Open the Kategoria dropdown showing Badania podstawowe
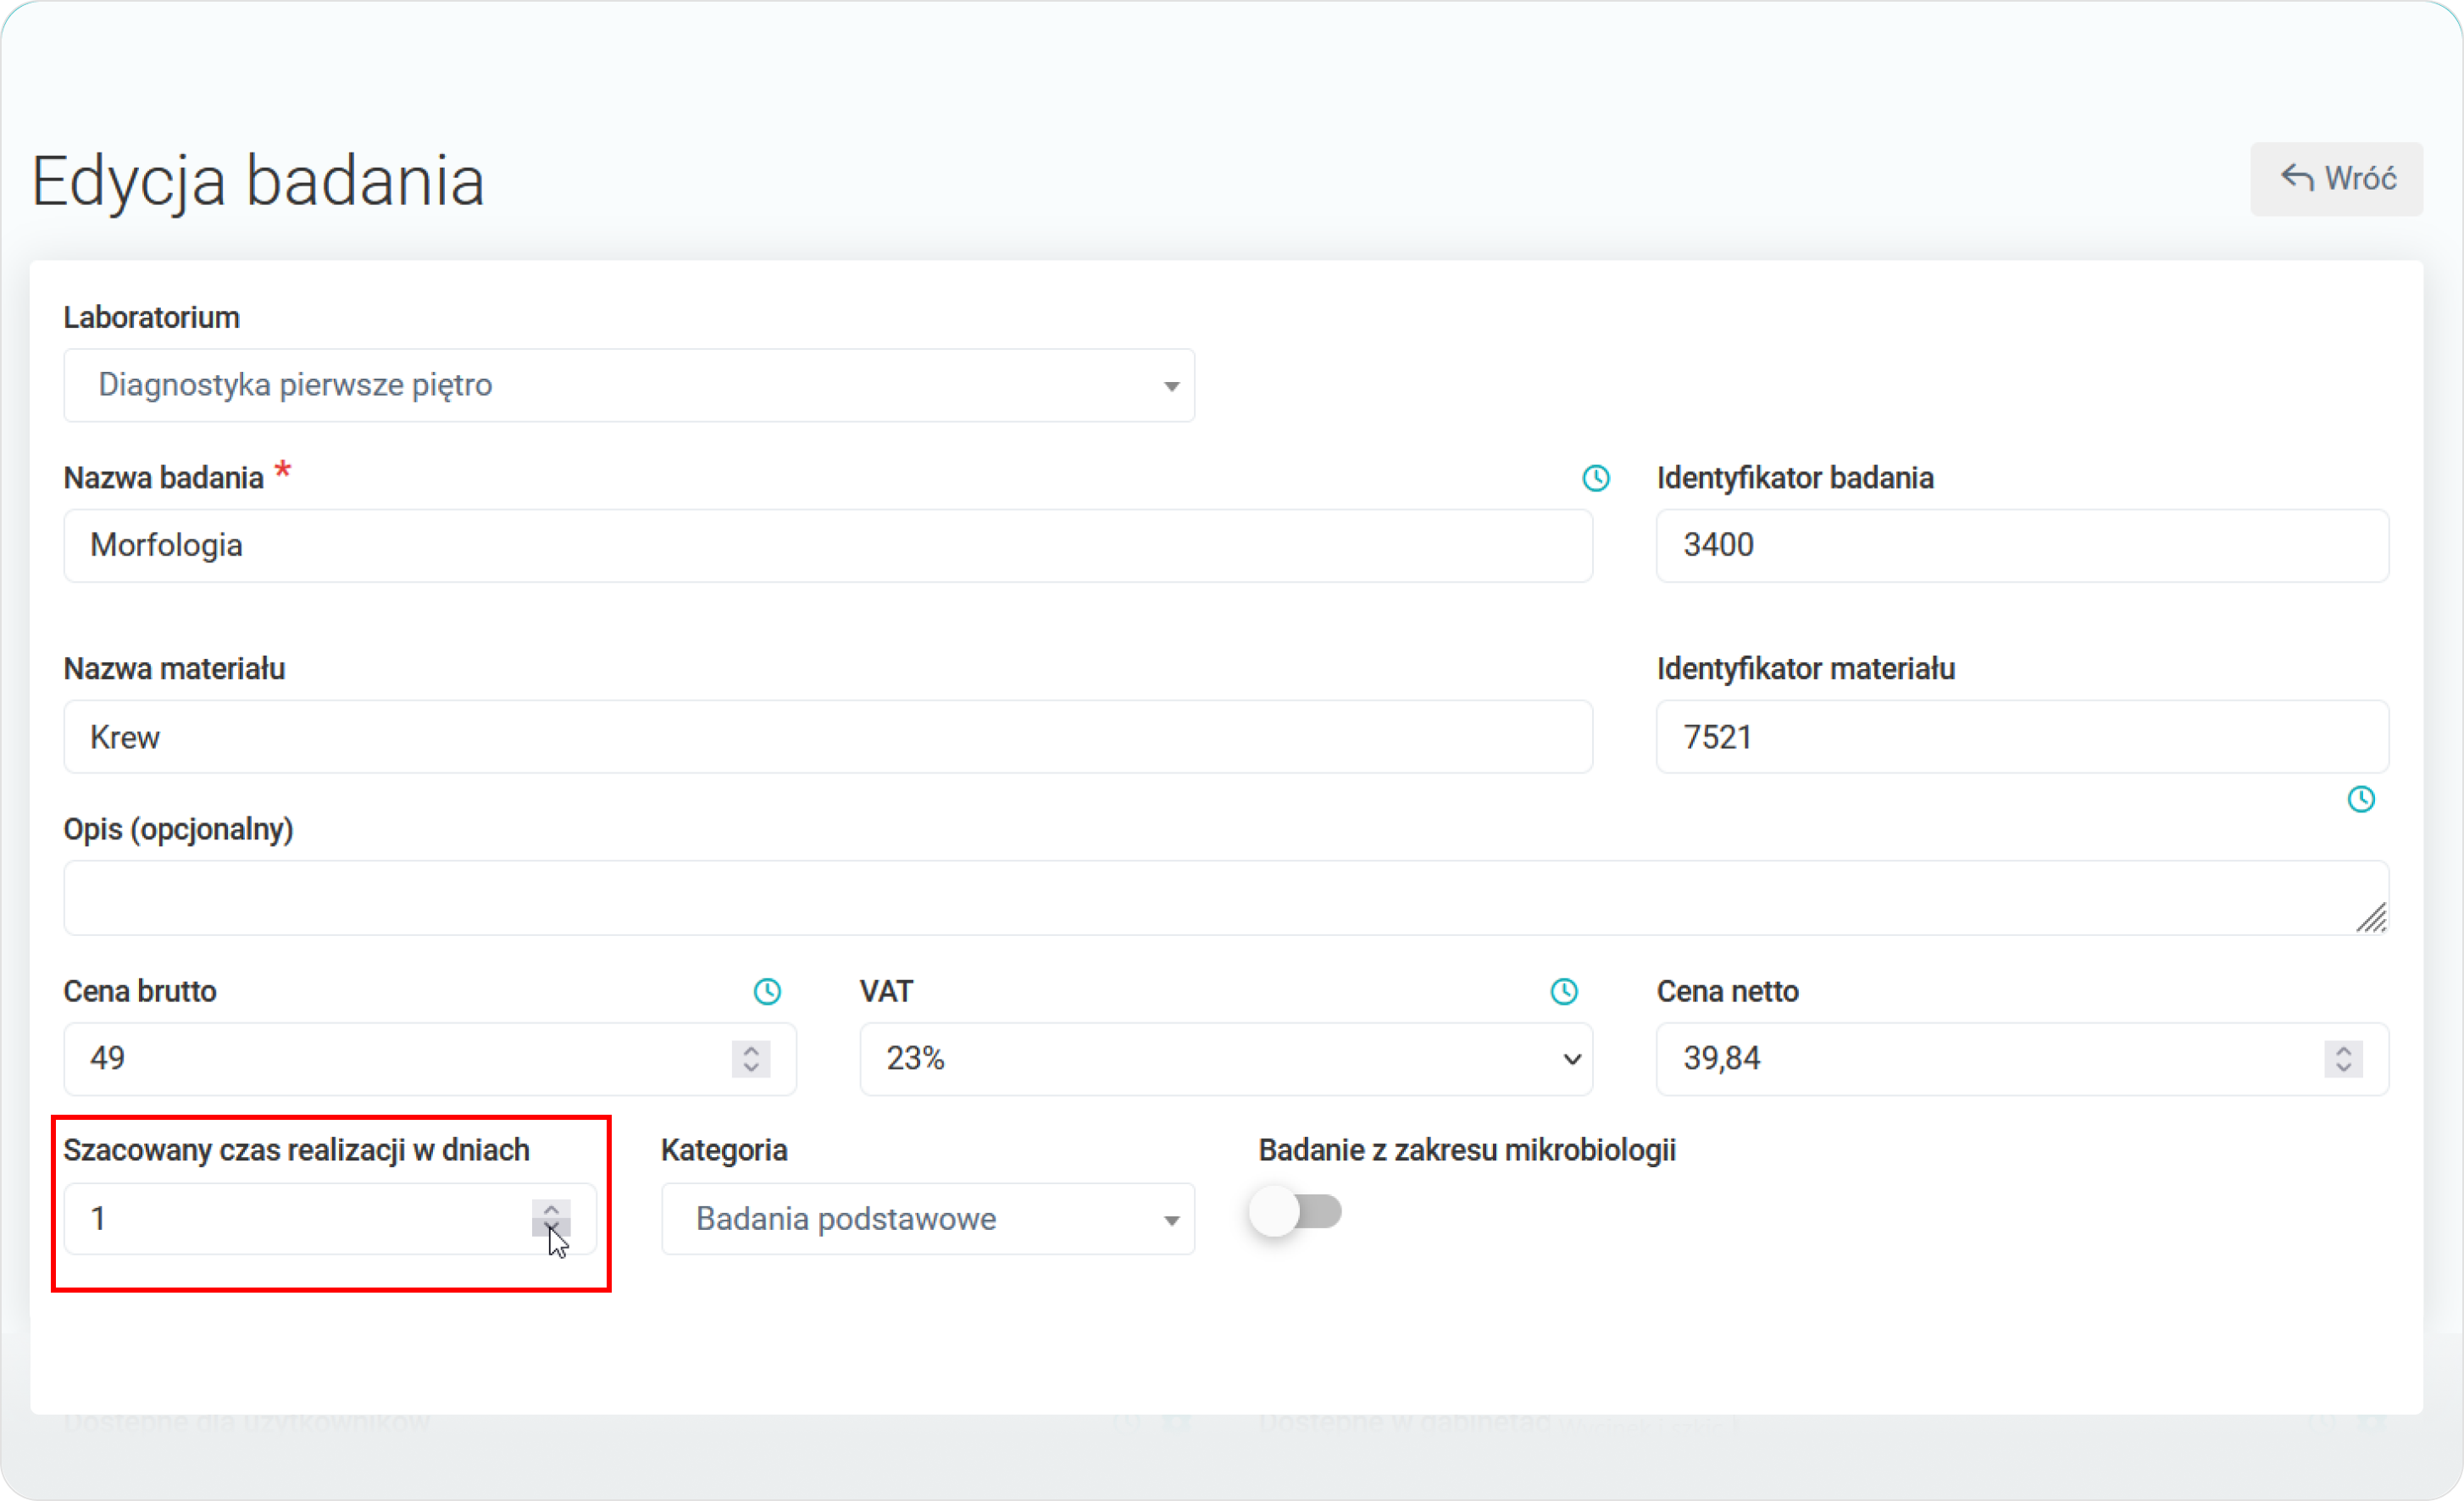This screenshot has height=1501, width=2464. click(928, 1219)
